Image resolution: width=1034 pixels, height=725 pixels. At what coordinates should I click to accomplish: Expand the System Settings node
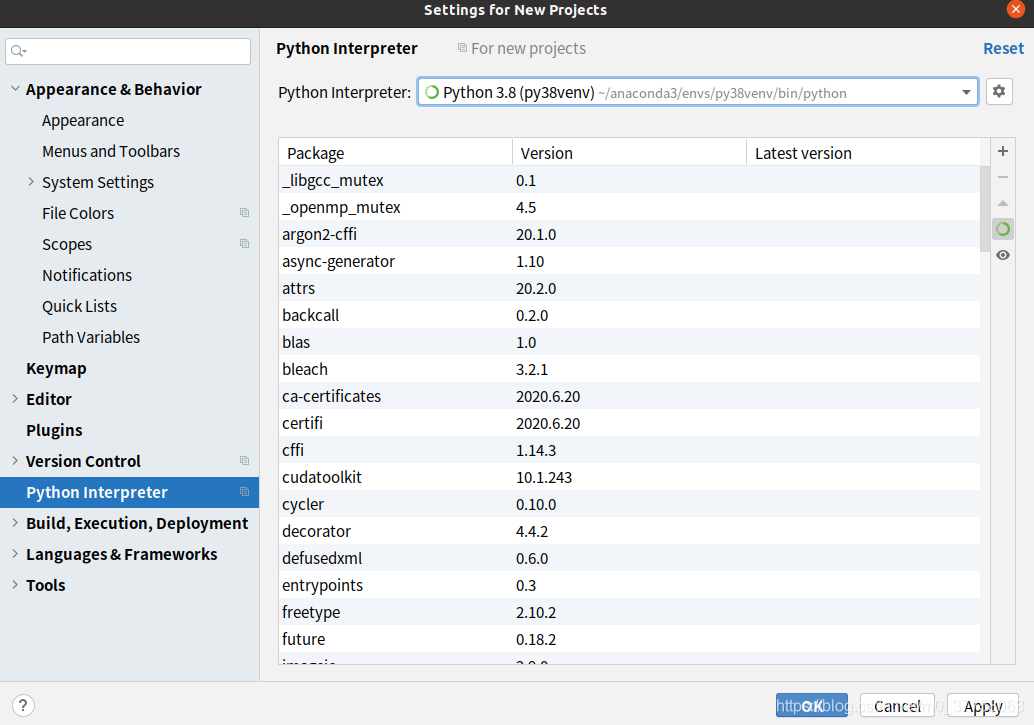coord(31,182)
